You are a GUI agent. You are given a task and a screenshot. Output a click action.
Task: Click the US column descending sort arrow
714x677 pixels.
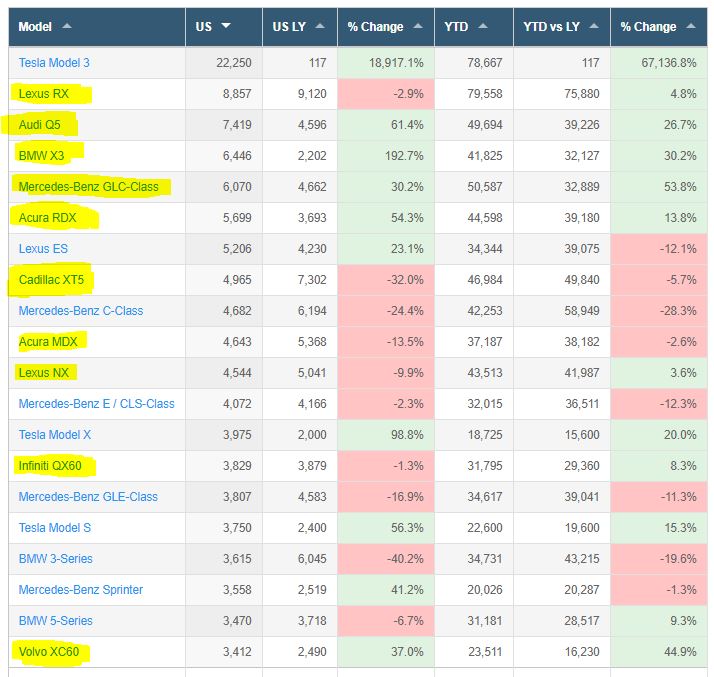226,26
